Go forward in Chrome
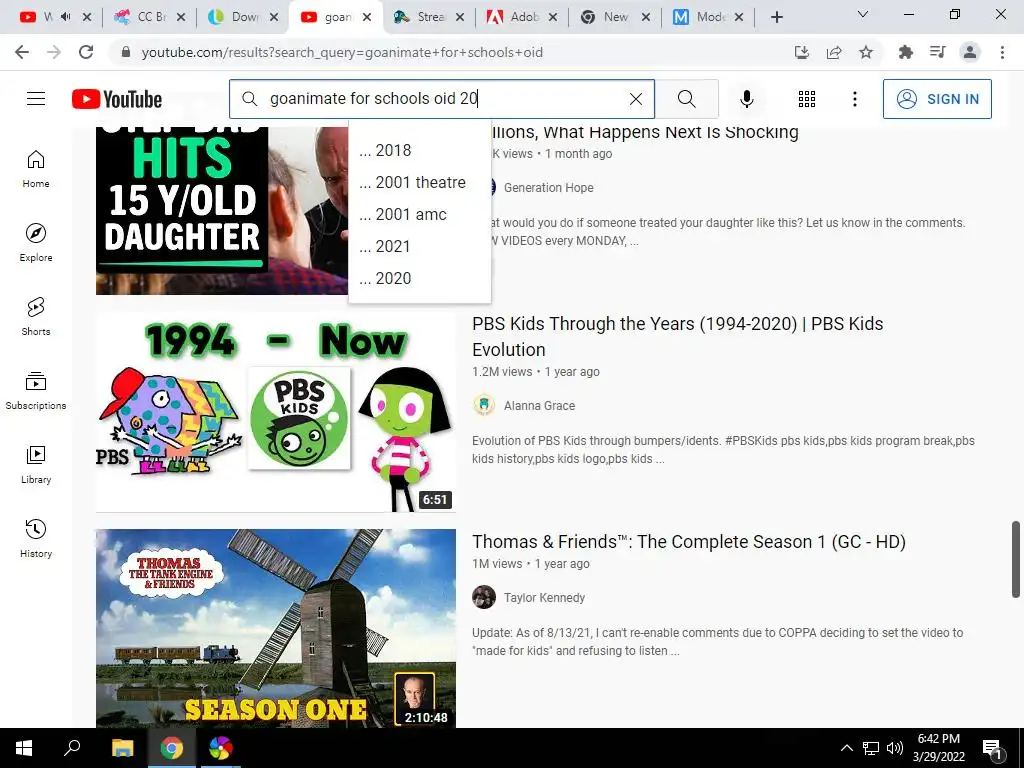This screenshot has width=1024, height=768. [54, 52]
